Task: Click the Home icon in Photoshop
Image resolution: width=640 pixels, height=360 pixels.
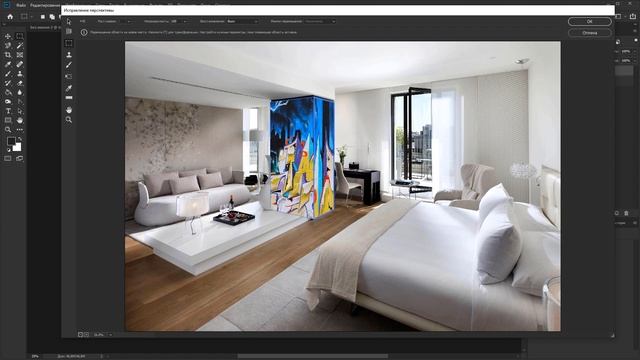Action: (x=10, y=17)
